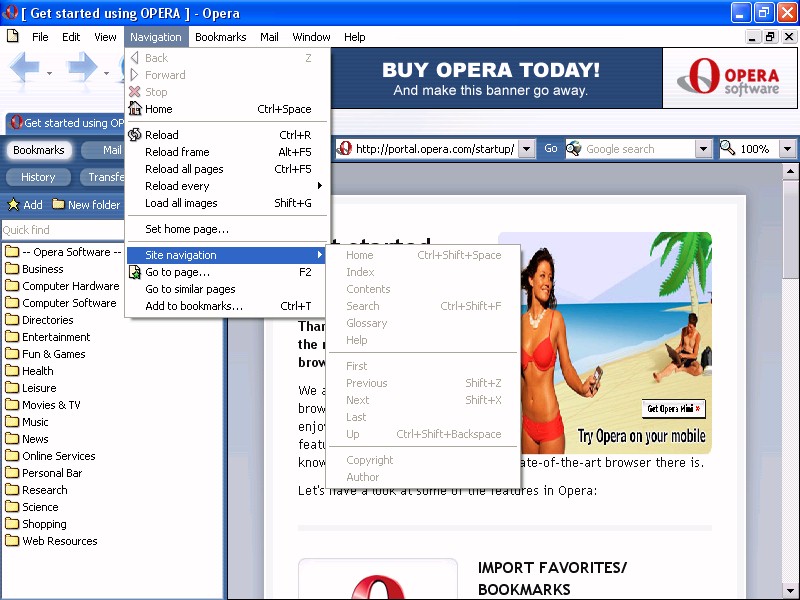Click the New folder icon in Bookmarks panel
The height and width of the screenshot is (600, 800).
[59, 205]
